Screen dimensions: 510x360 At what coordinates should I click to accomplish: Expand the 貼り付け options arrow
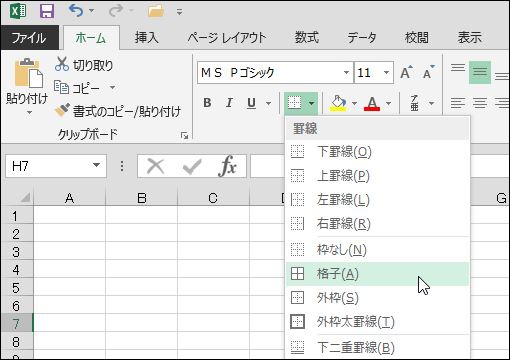pyautogui.click(x=29, y=113)
